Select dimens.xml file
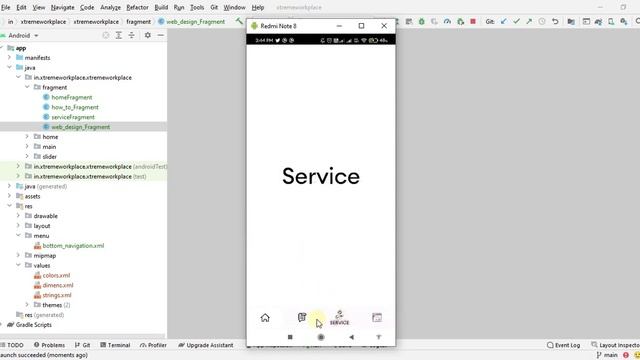 click(58, 285)
